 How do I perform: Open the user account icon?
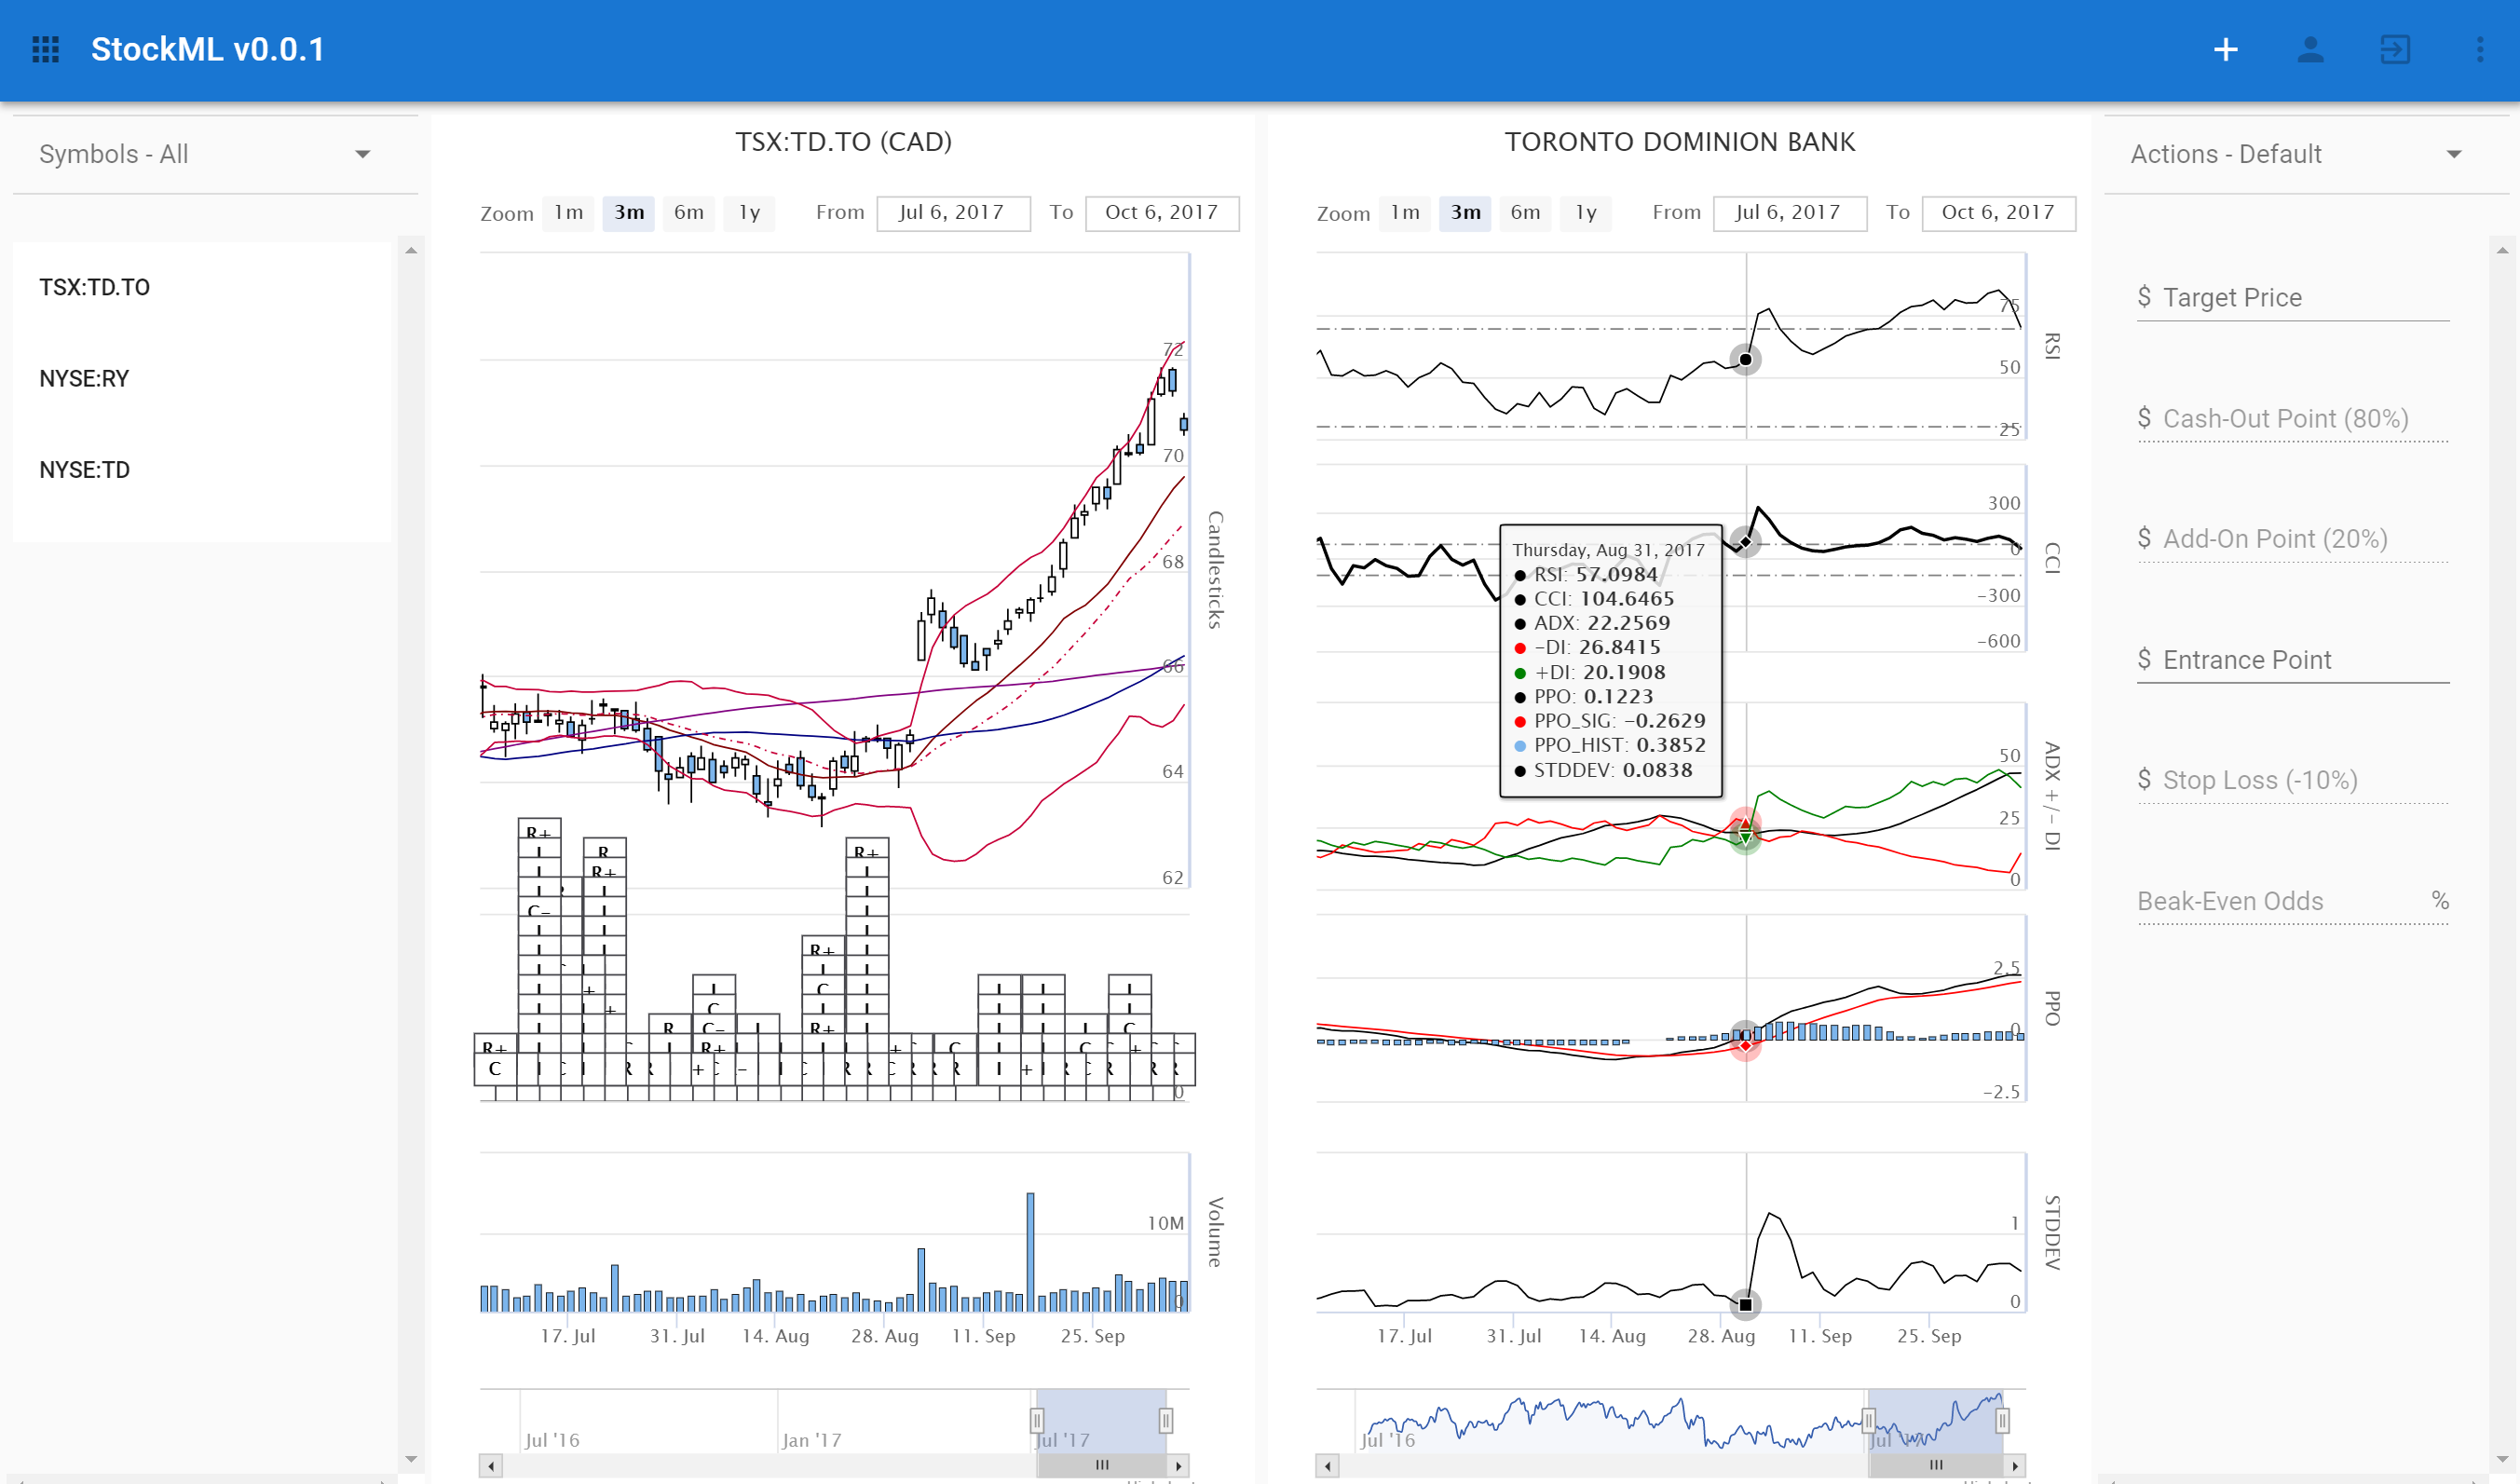pos(2310,49)
